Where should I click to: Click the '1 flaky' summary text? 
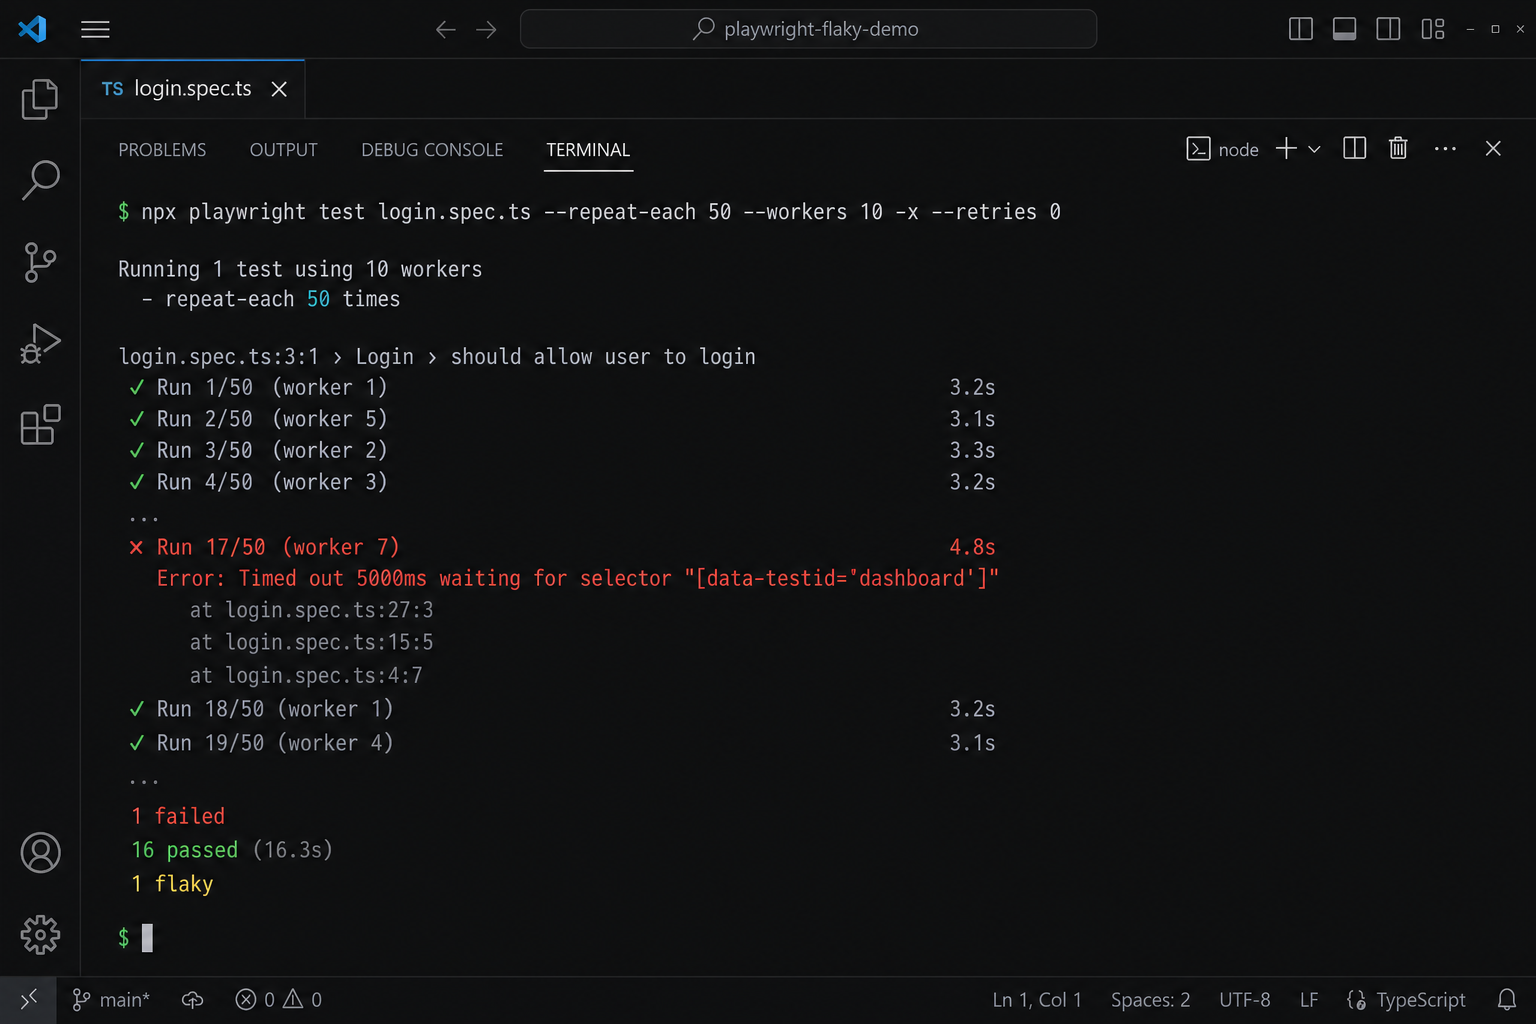pyautogui.click(x=172, y=884)
